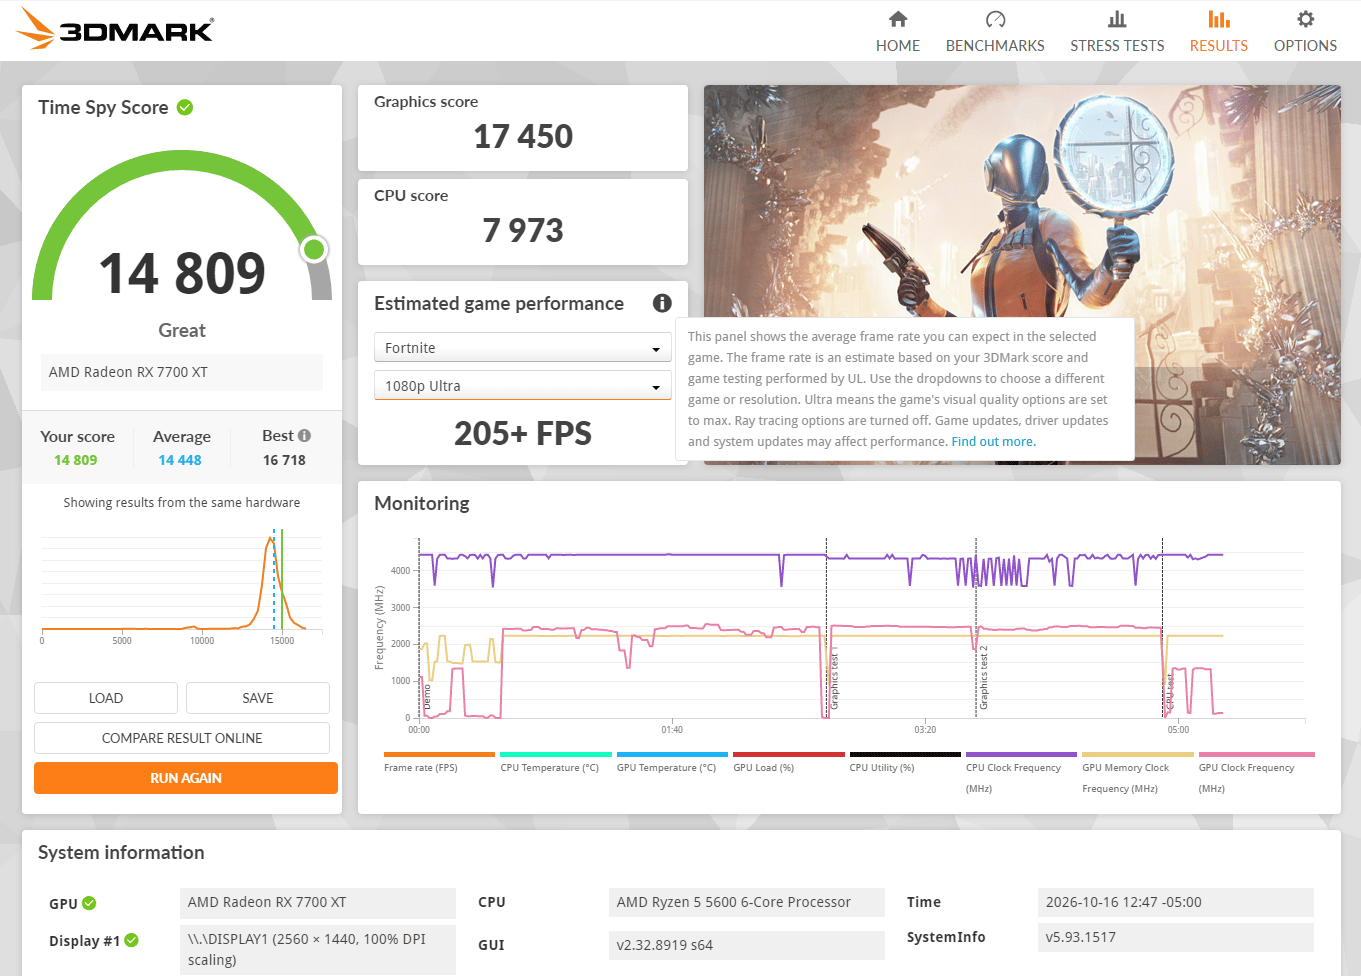Click the Benchmarks gauge icon
The image size is (1361, 976).
[995, 19]
